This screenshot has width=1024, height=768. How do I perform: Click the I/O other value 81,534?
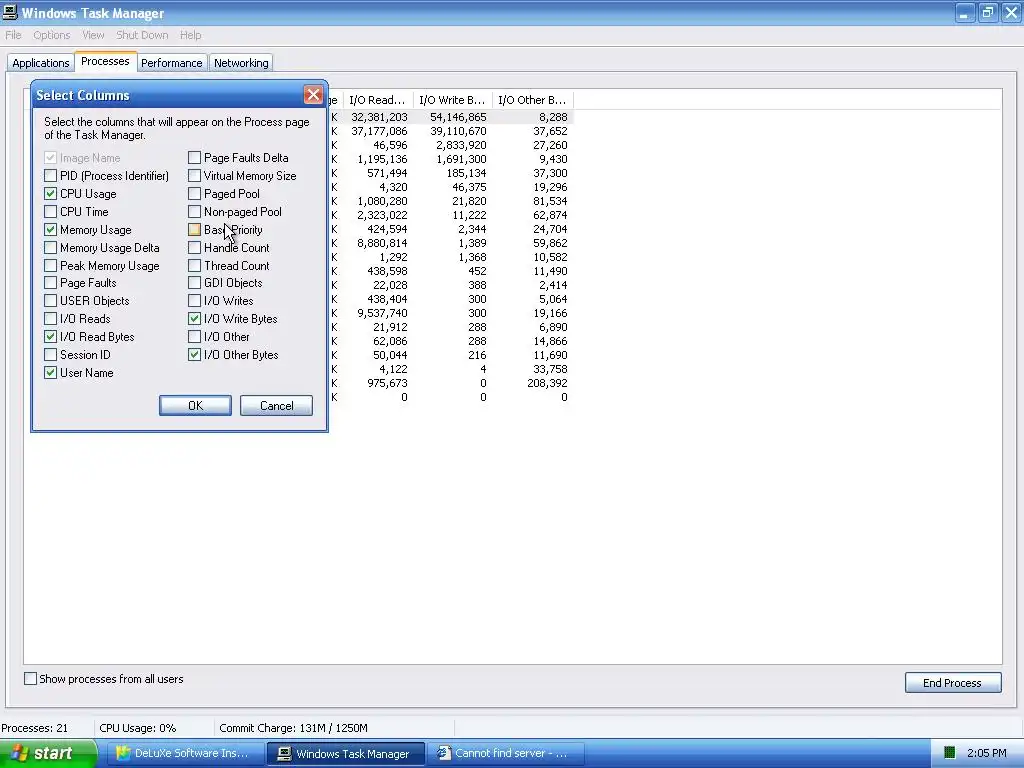tap(551, 201)
